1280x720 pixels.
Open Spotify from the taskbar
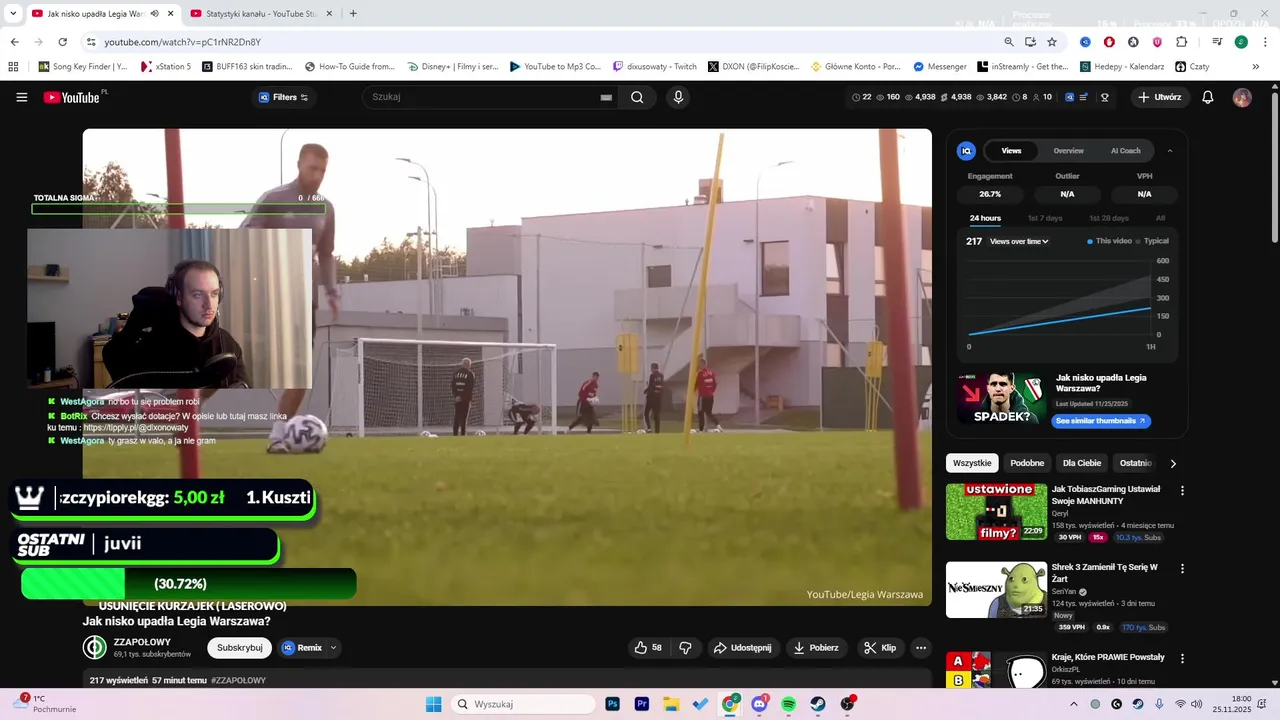788,704
